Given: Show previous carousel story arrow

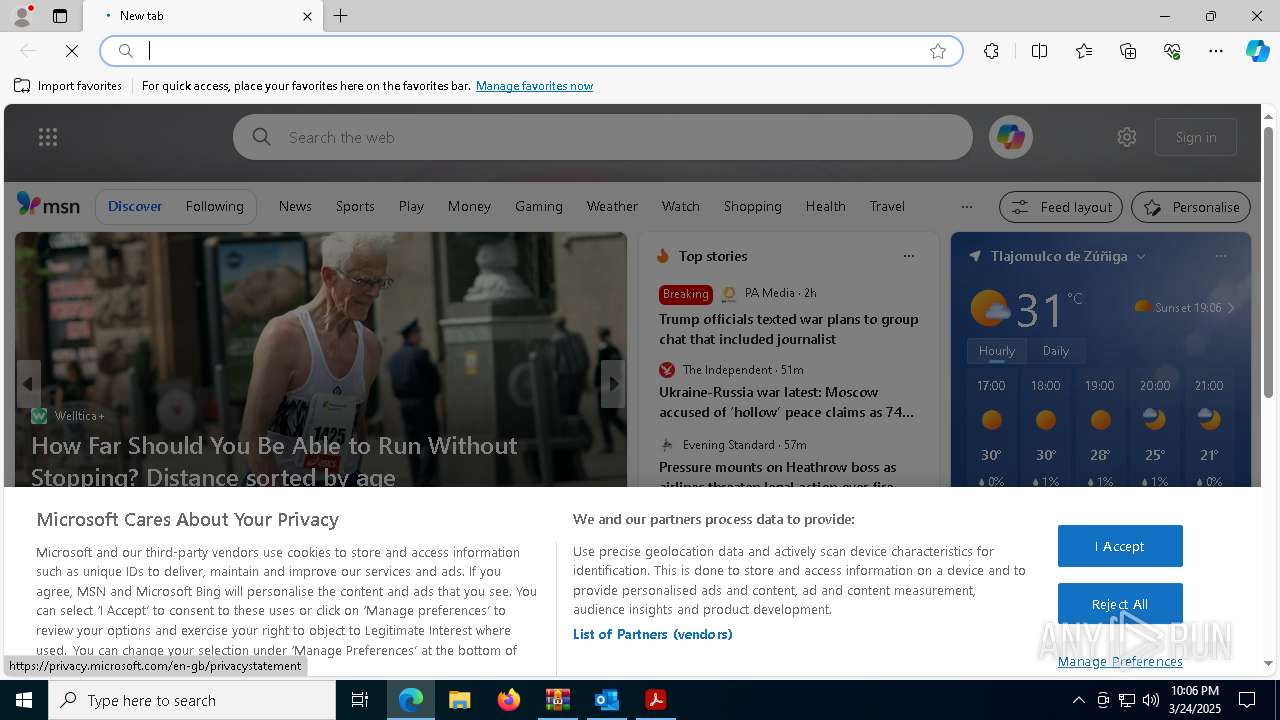Looking at the screenshot, I should (x=28, y=384).
